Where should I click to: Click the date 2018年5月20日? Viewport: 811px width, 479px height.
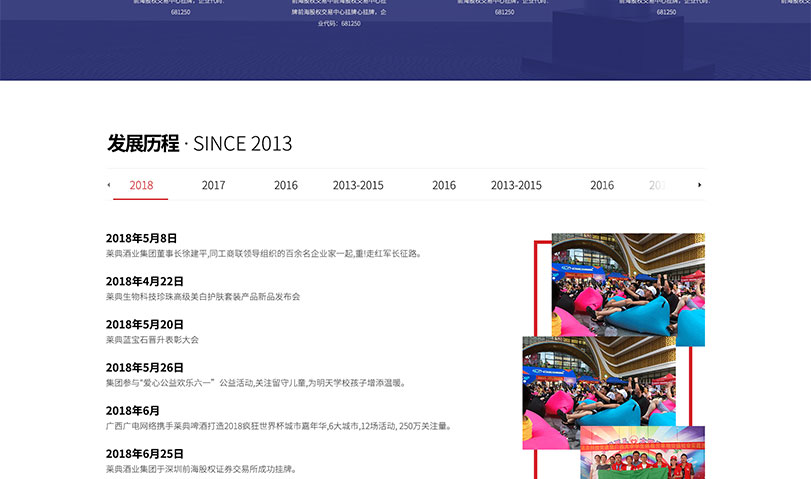pyautogui.click(x=145, y=324)
